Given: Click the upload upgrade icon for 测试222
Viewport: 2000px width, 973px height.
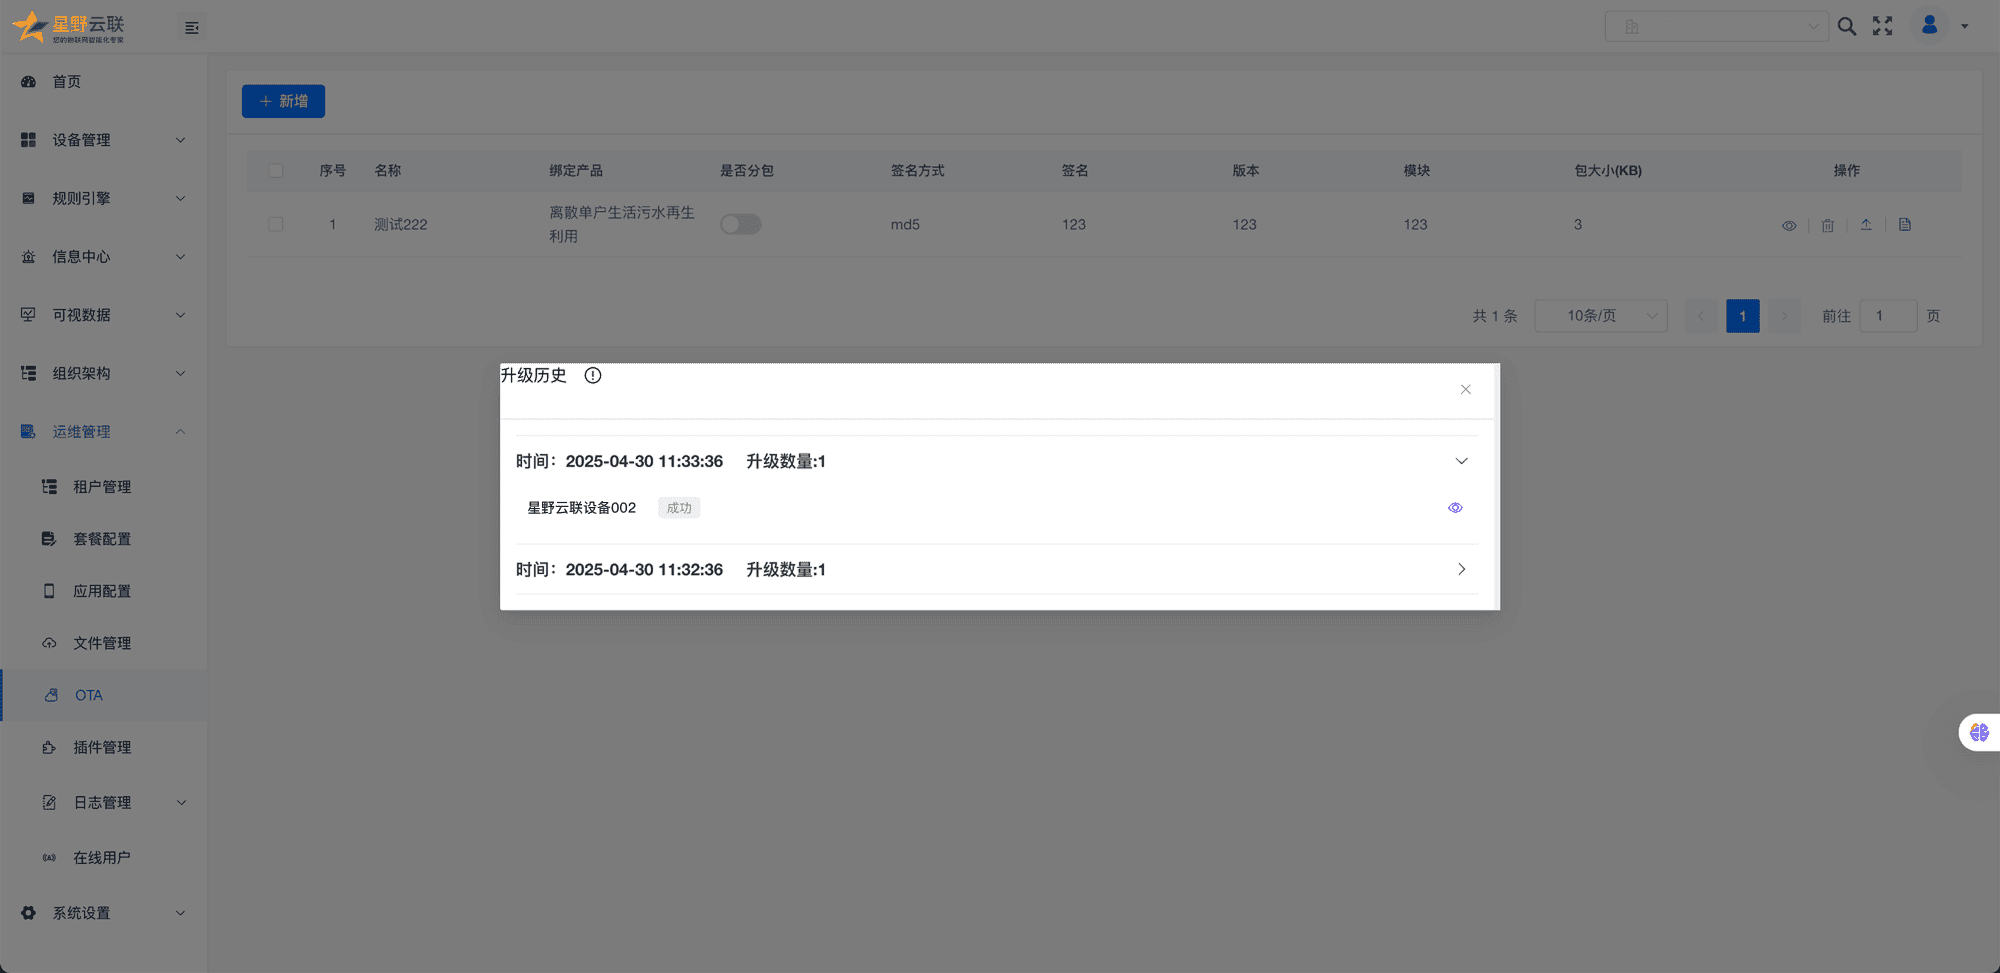Looking at the screenshot, I should tap(1866, 225).
